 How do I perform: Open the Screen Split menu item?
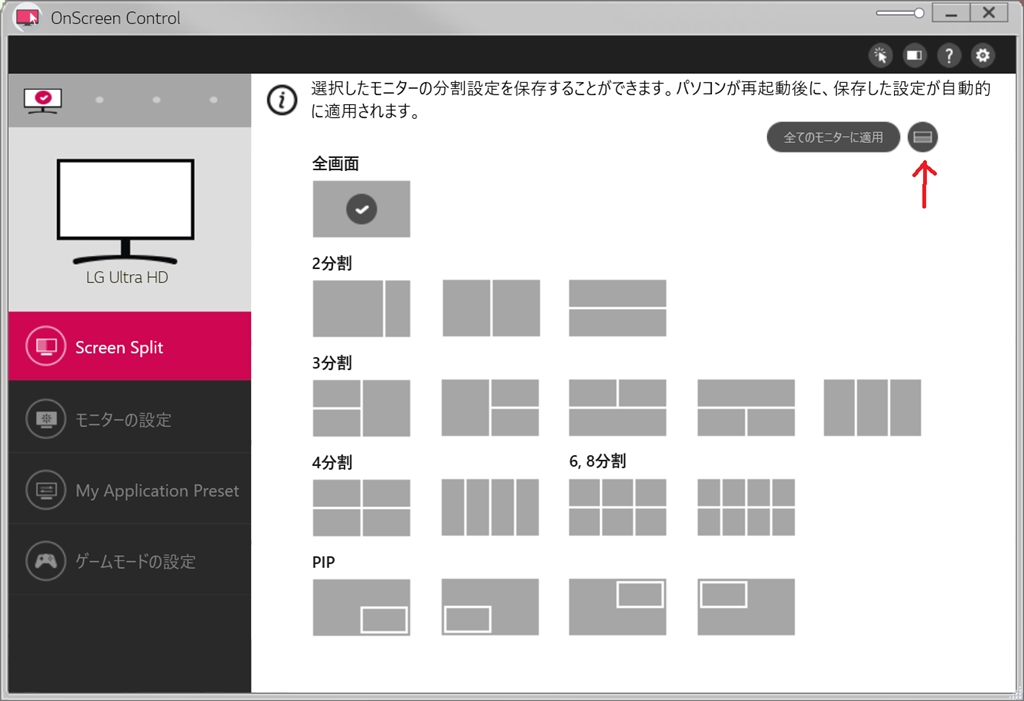pos(129,346)
